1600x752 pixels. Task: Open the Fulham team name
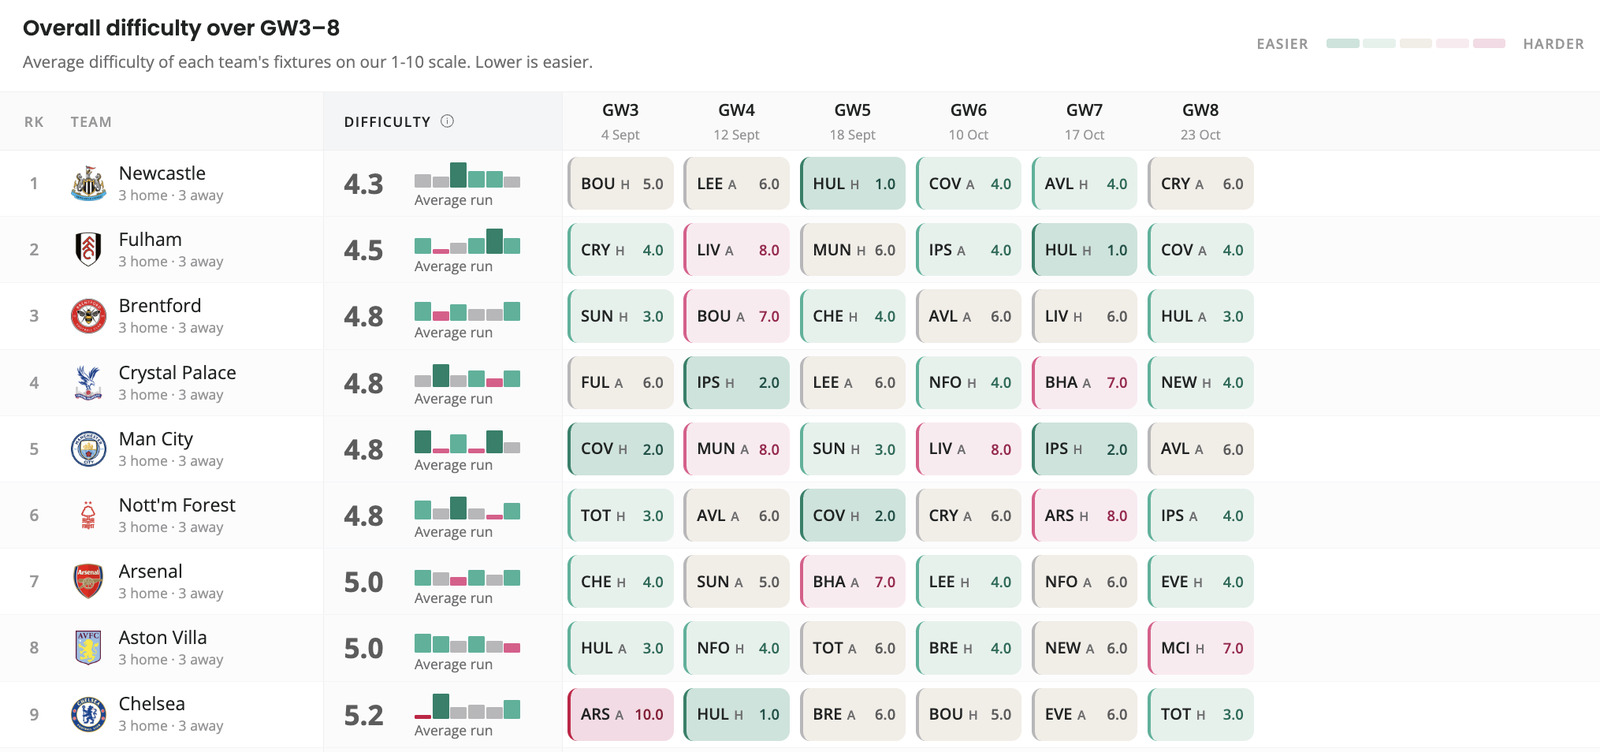pos(150,239)
